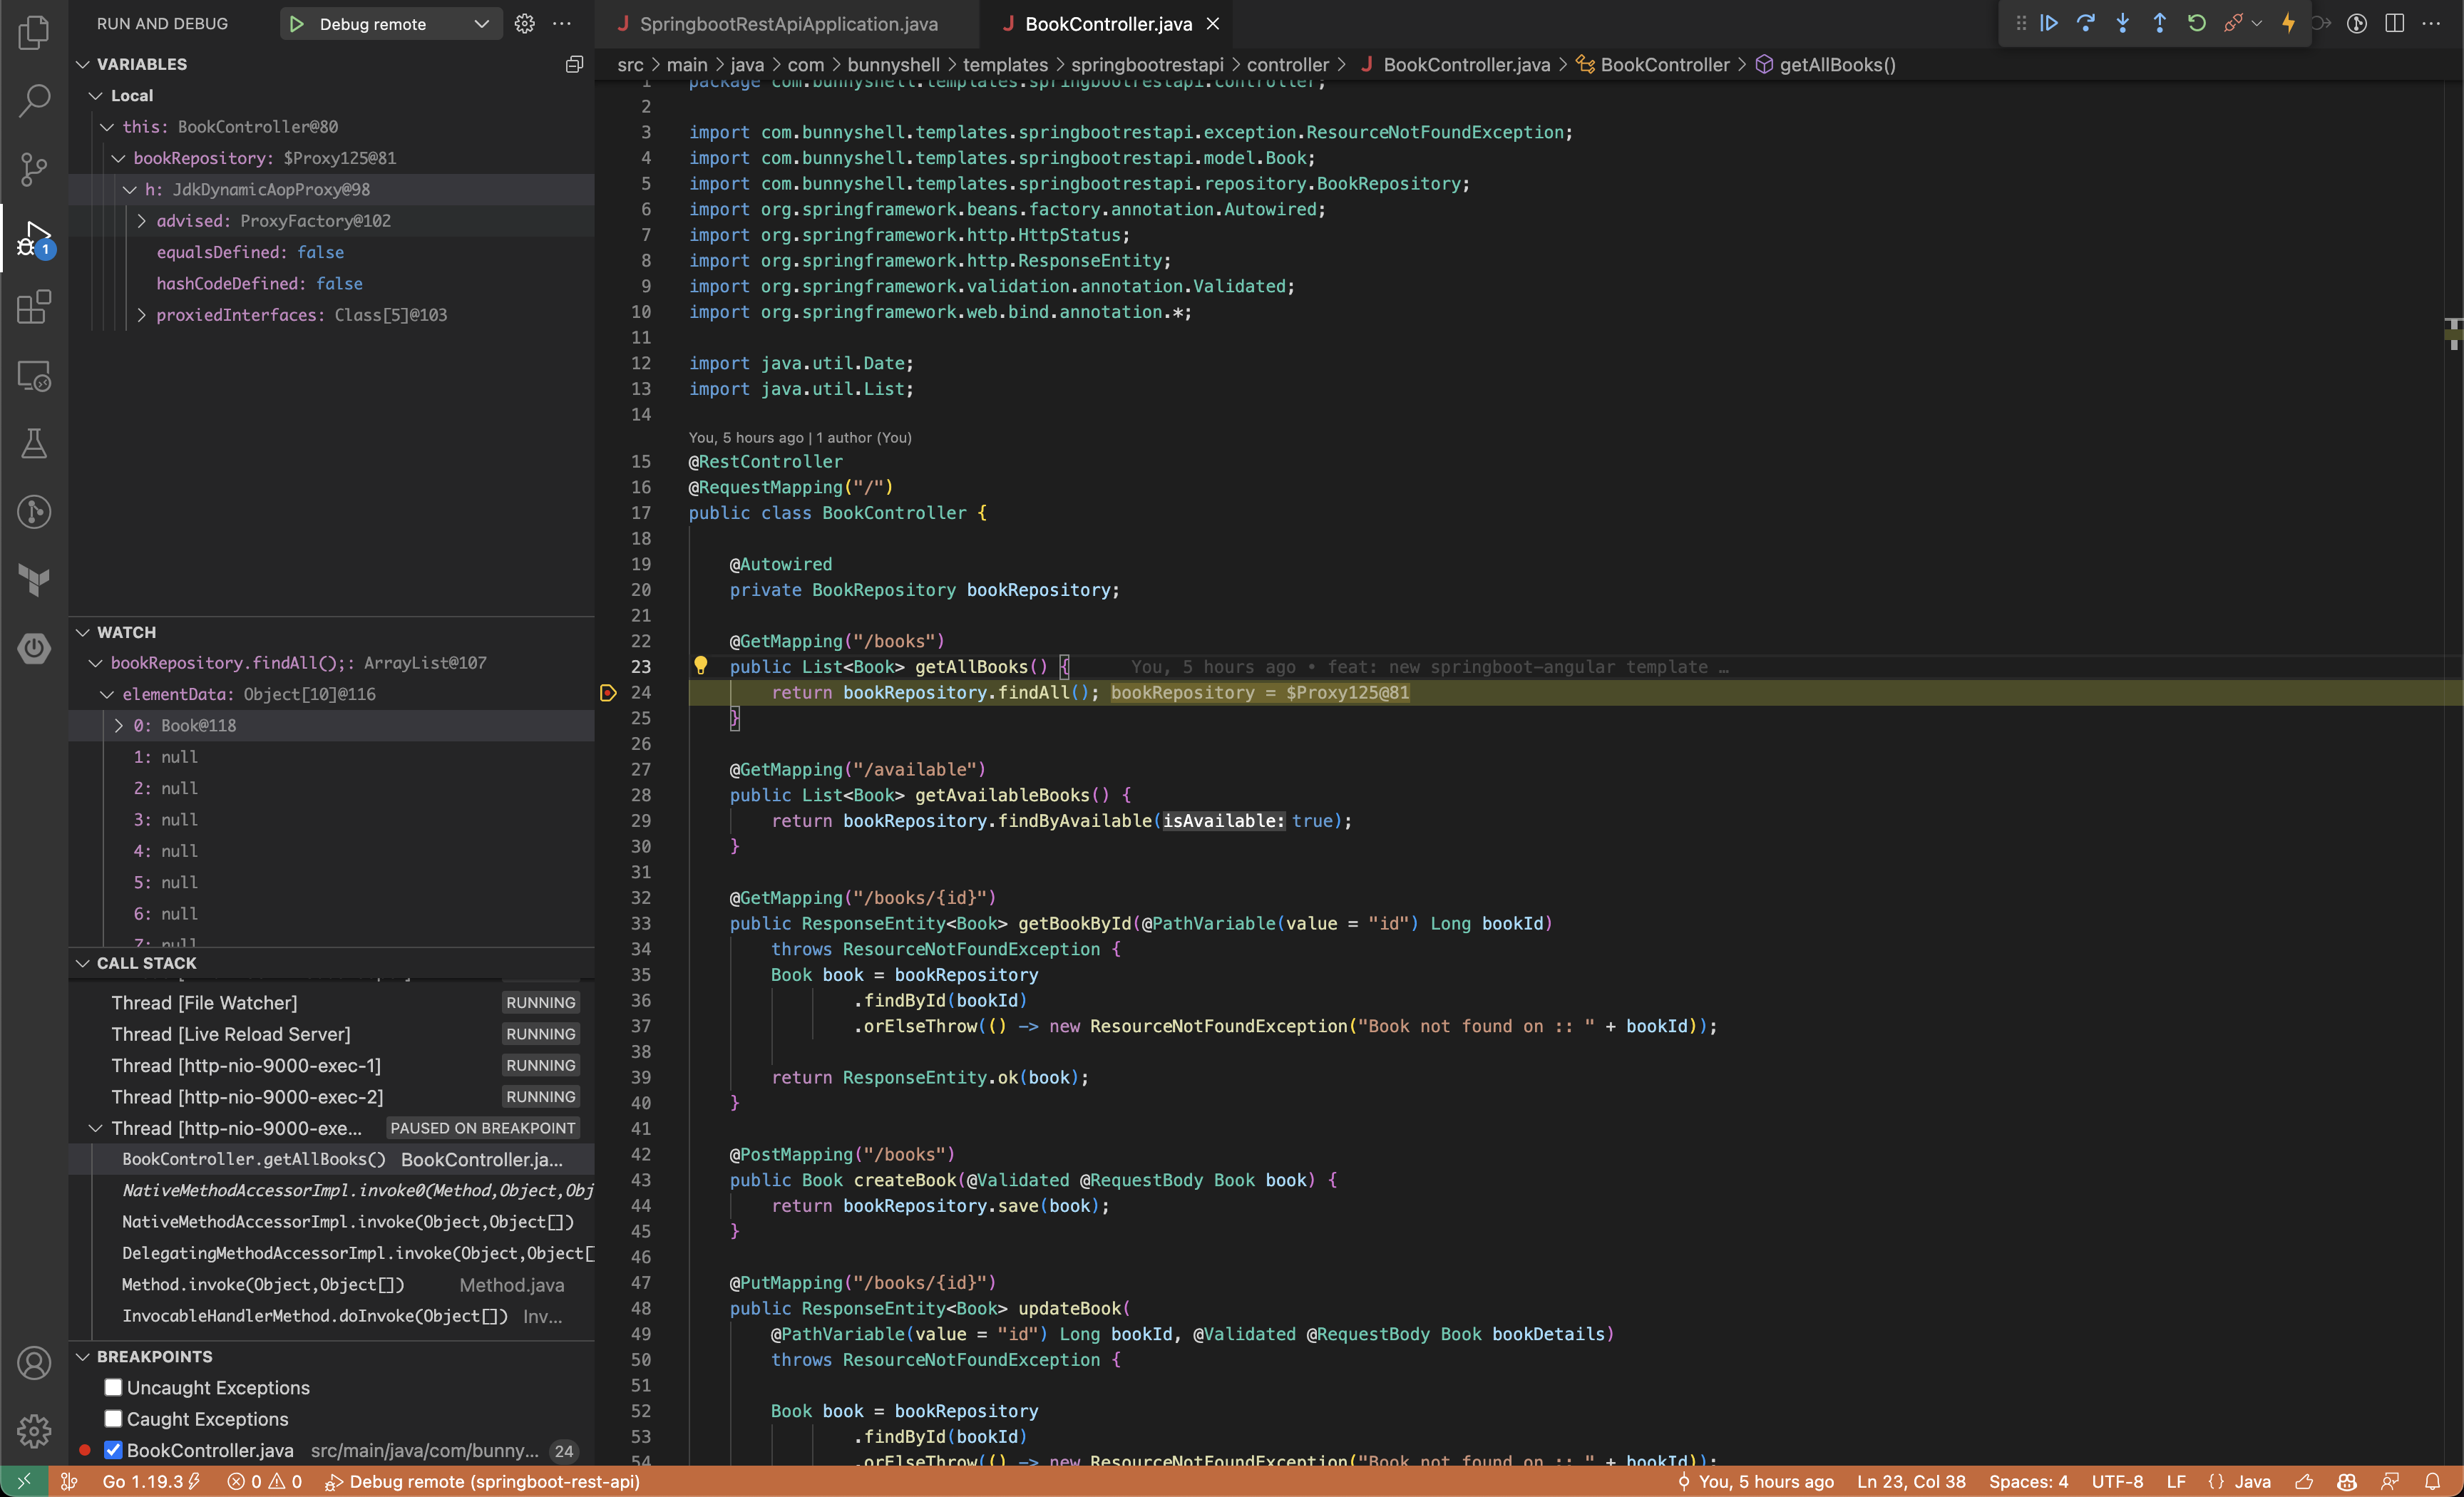Toggle the Caught Exceptions breakpoint checkbox
Viewport: 2464px width, 1497px height.
click(x=113, y=1418)
